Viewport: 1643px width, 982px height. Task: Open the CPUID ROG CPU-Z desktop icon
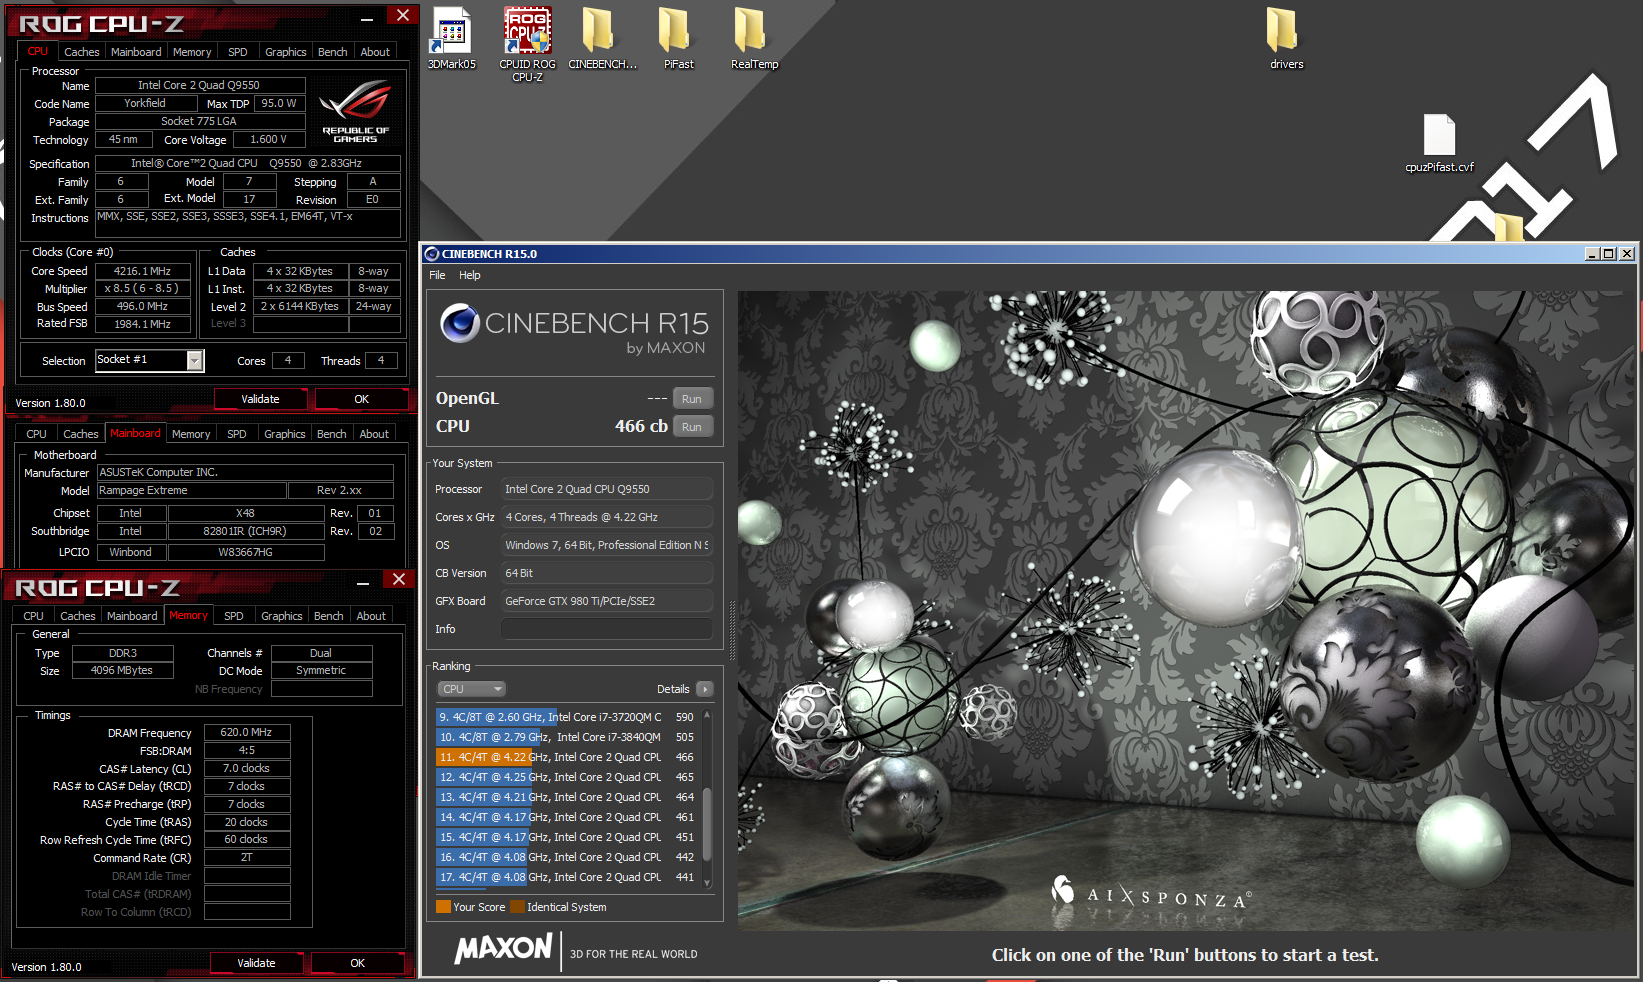pos(527,44)
